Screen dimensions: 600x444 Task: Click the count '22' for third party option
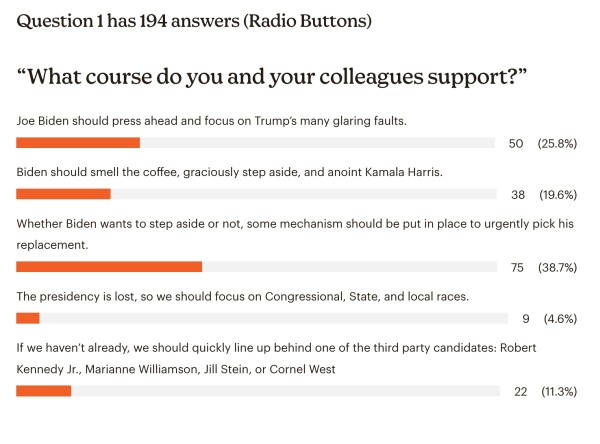[x=520, y=392]
